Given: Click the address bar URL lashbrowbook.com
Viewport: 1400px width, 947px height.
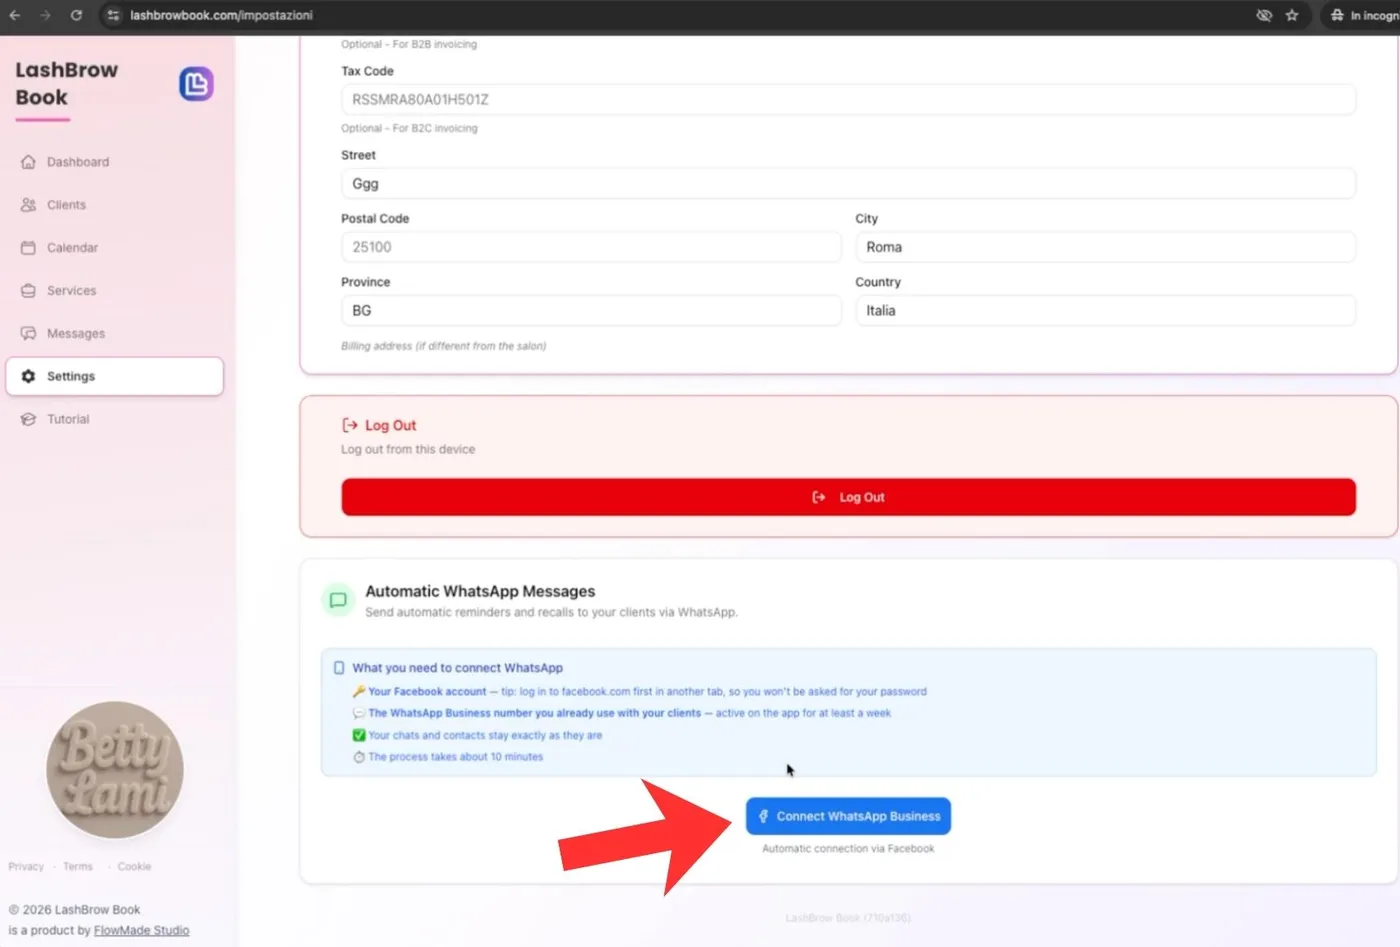Looking at the screenshot, I should (x=221, y=15).
